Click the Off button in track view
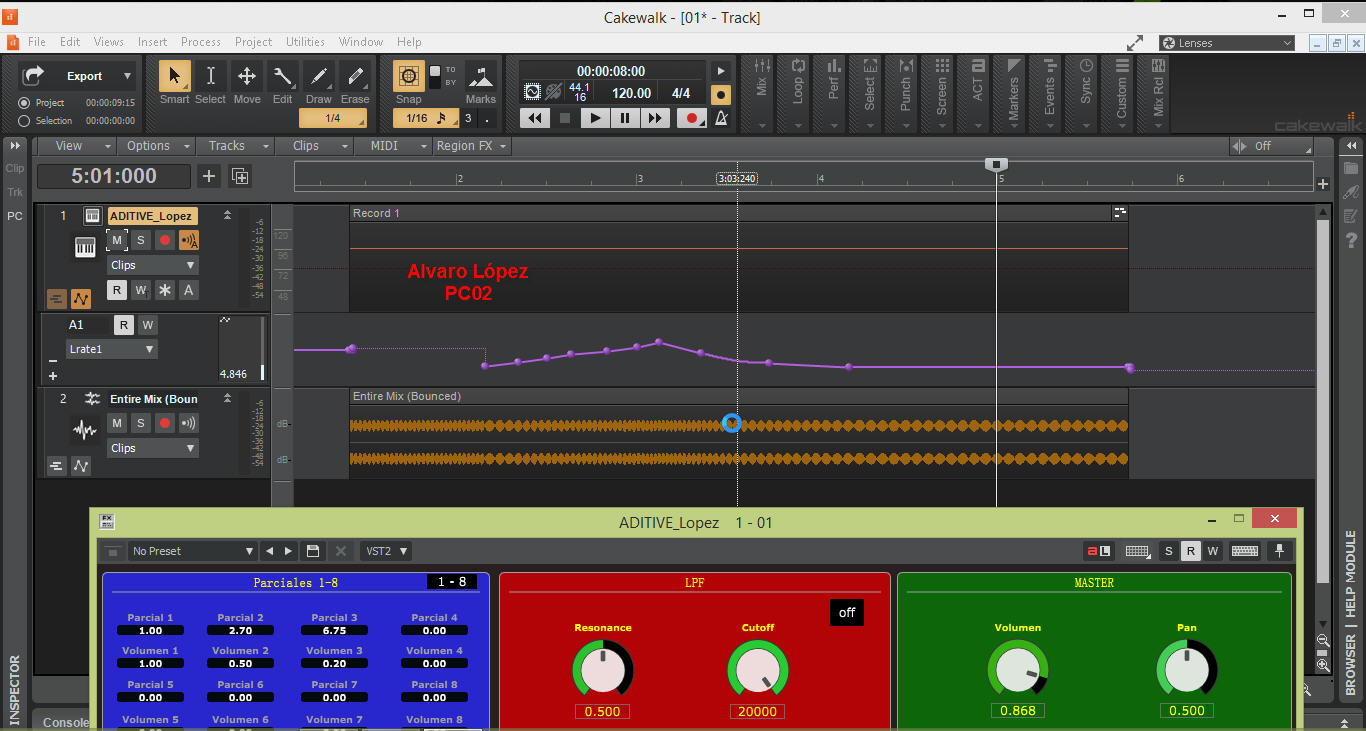The width and height of the screenshot is (1366, 731). 1271,146
